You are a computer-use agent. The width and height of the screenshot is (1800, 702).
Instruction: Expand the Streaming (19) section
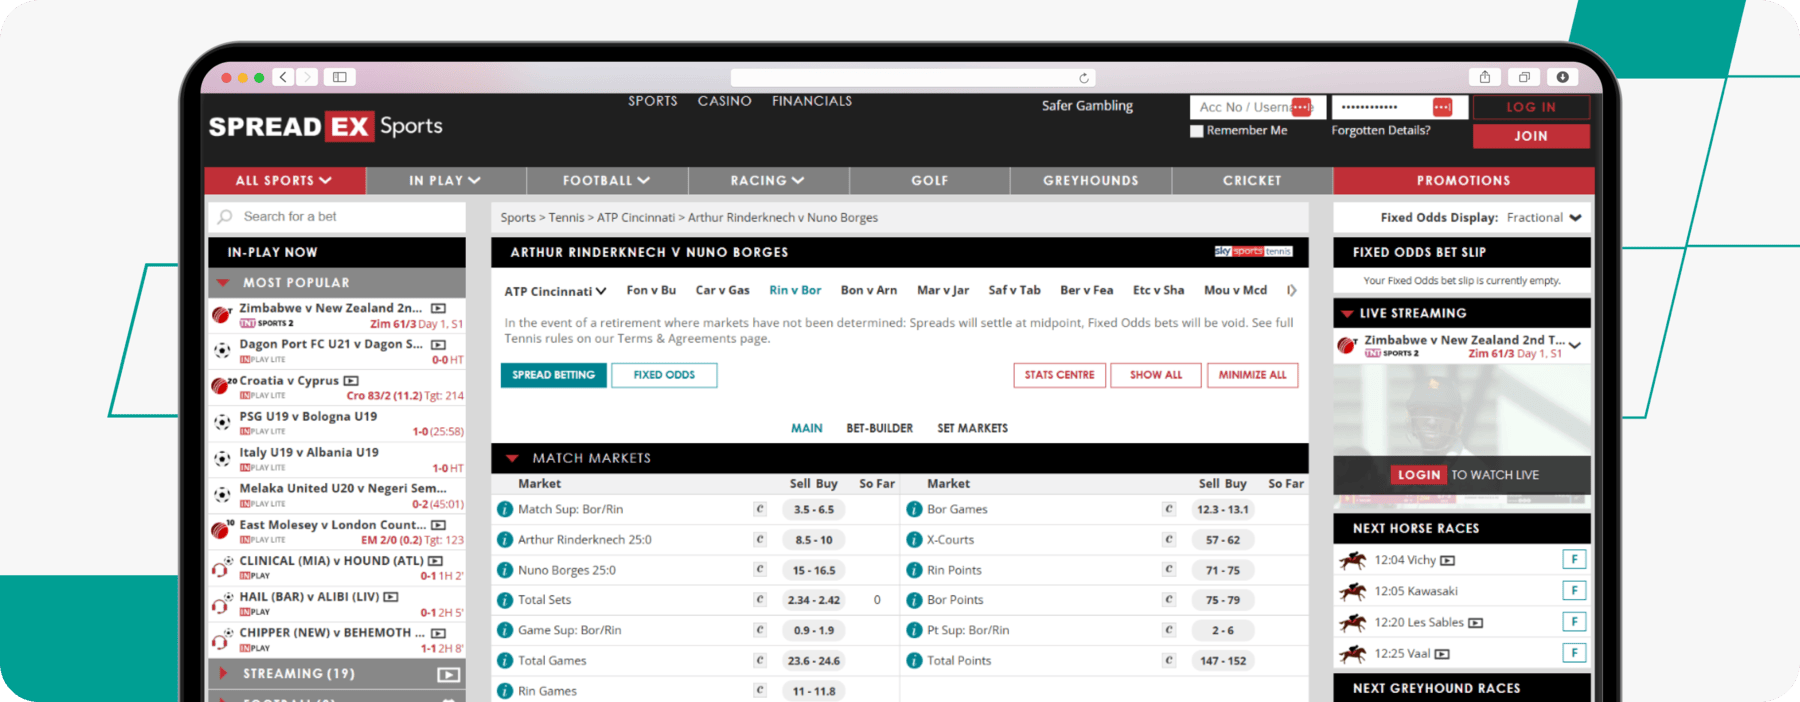[223, 674]
